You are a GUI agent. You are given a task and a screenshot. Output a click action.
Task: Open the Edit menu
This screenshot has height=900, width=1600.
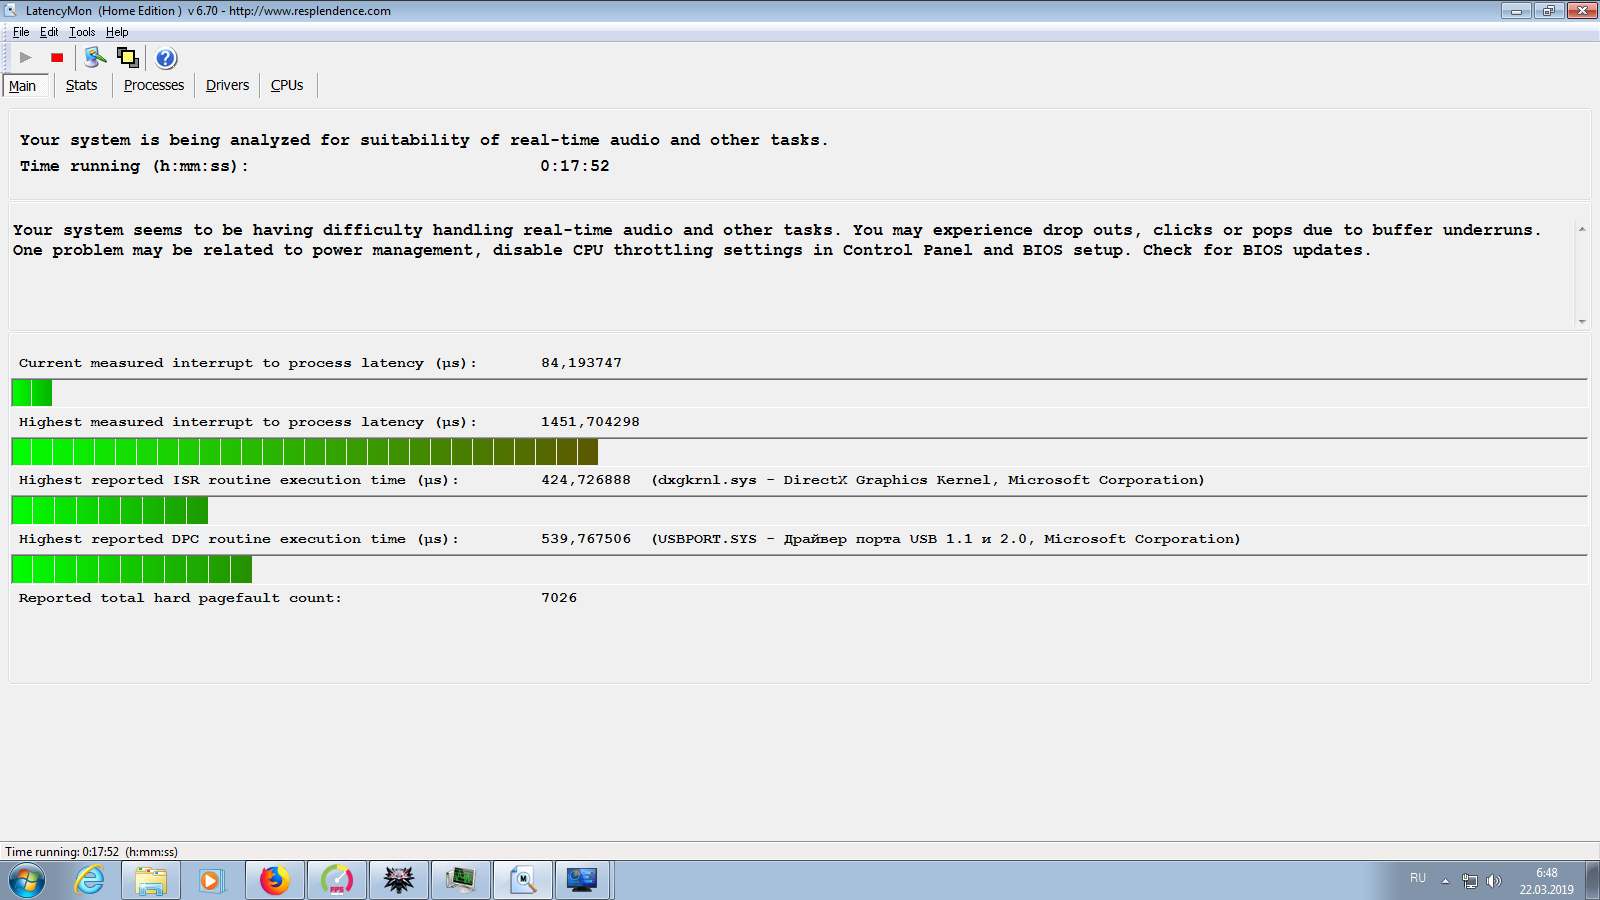(49, 32)
